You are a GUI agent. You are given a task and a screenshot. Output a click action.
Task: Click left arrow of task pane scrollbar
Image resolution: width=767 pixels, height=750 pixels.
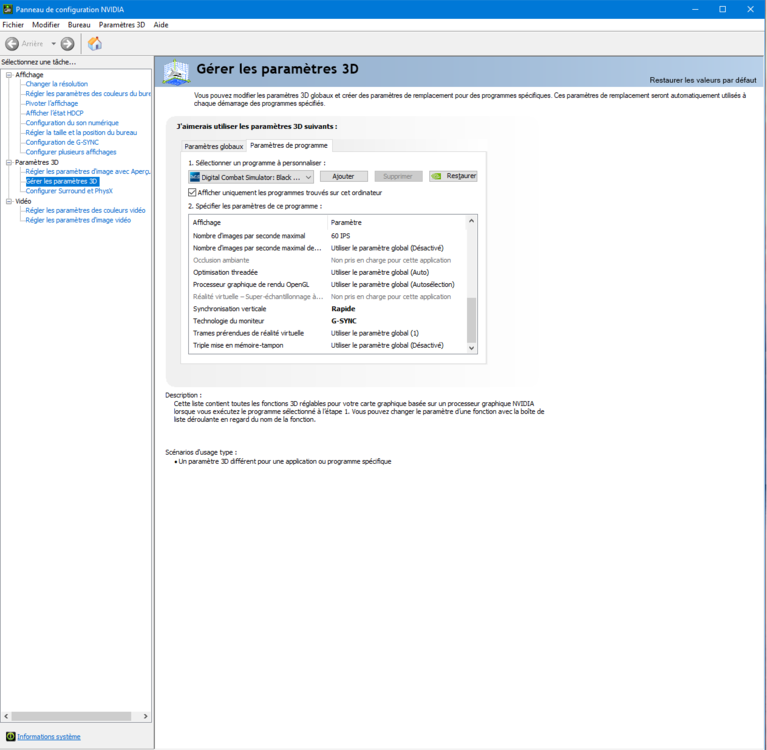6,716
